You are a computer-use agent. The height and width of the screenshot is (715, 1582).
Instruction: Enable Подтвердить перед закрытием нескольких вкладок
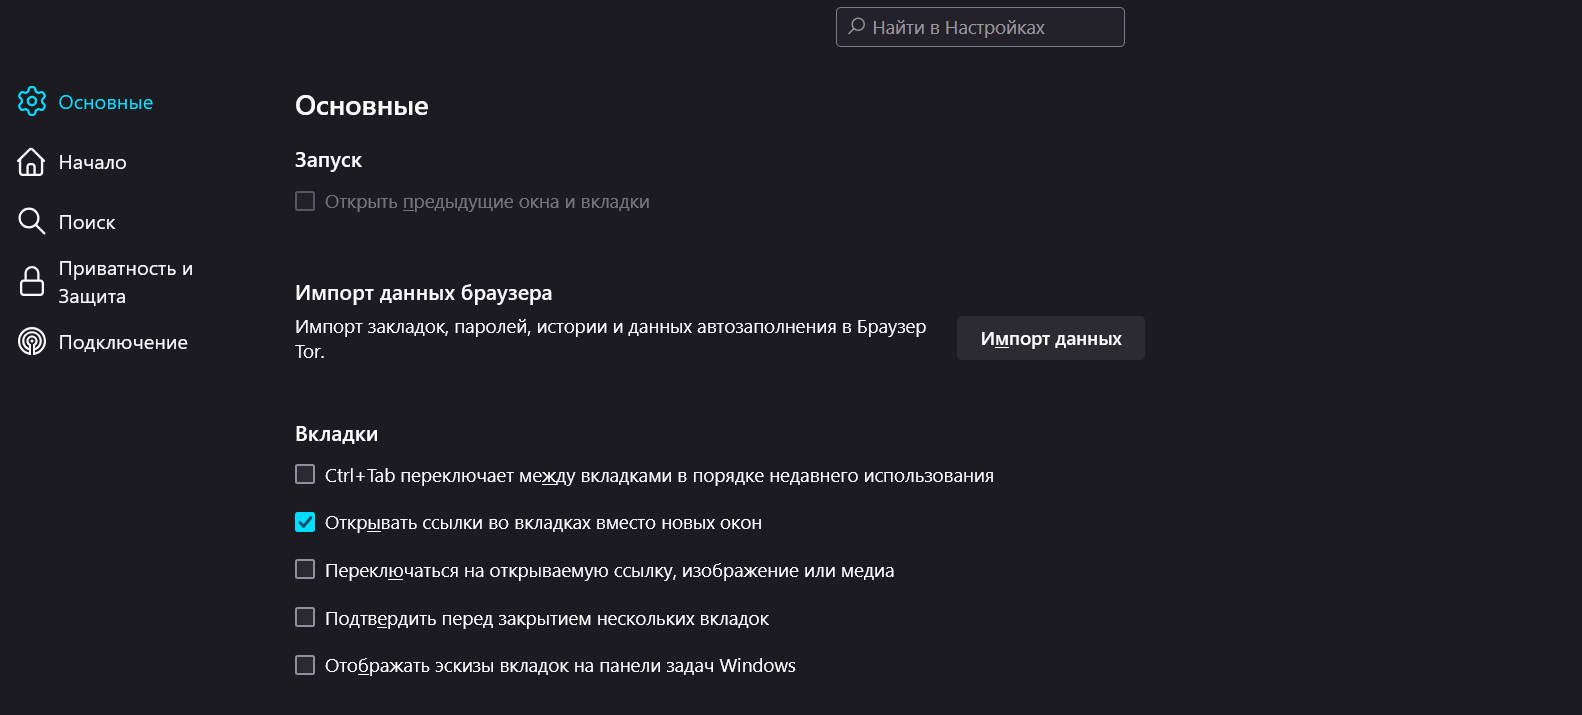point(305,617)
